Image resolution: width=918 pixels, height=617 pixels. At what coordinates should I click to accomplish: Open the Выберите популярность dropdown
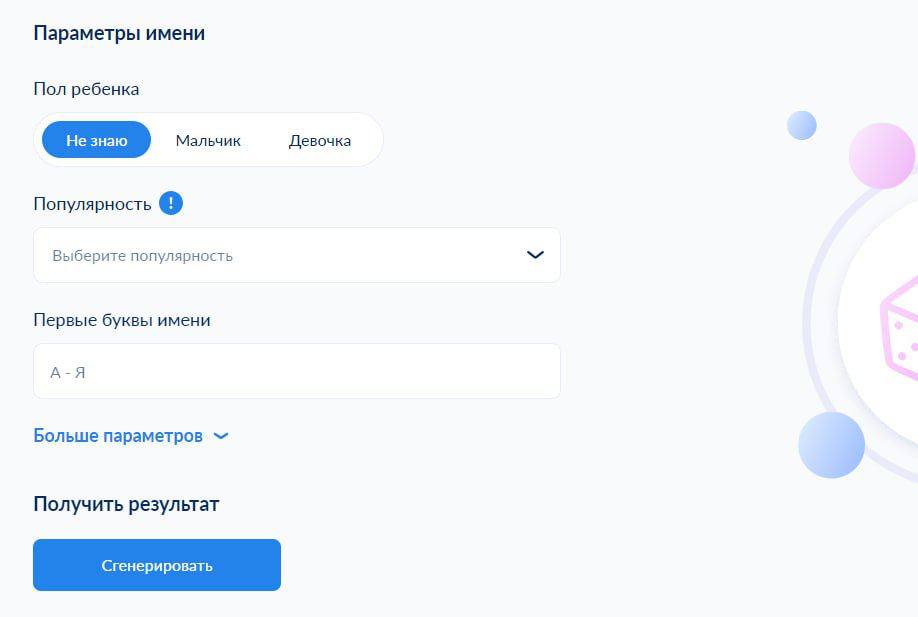(280, 255)
